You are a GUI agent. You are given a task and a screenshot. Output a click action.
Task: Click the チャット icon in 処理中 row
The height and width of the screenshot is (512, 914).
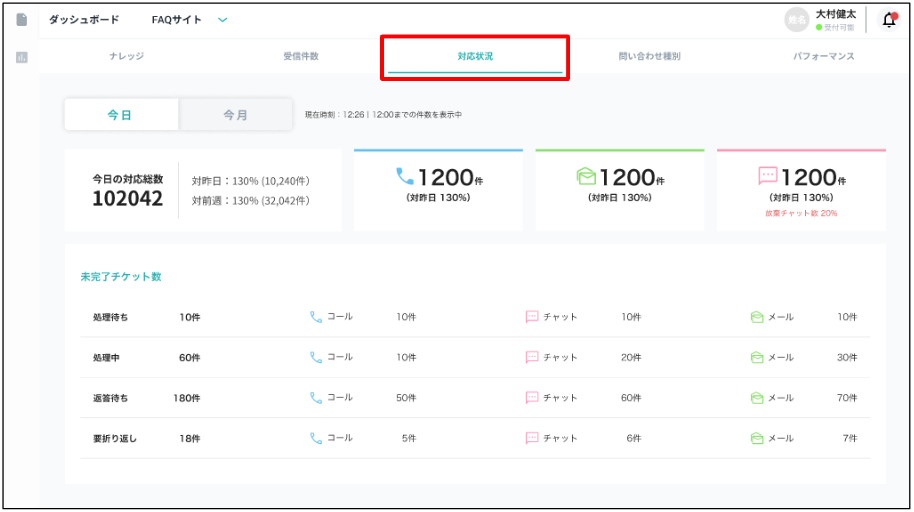coord(532,357)
